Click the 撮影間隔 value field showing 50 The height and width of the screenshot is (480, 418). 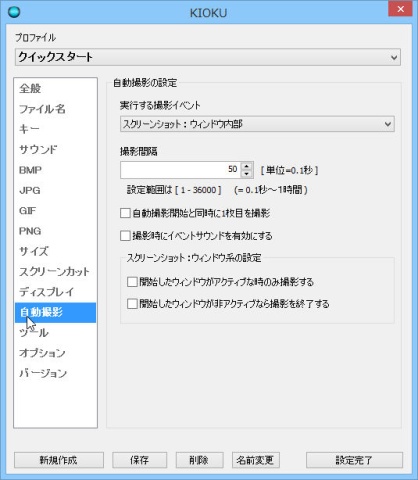click(180, 170)
